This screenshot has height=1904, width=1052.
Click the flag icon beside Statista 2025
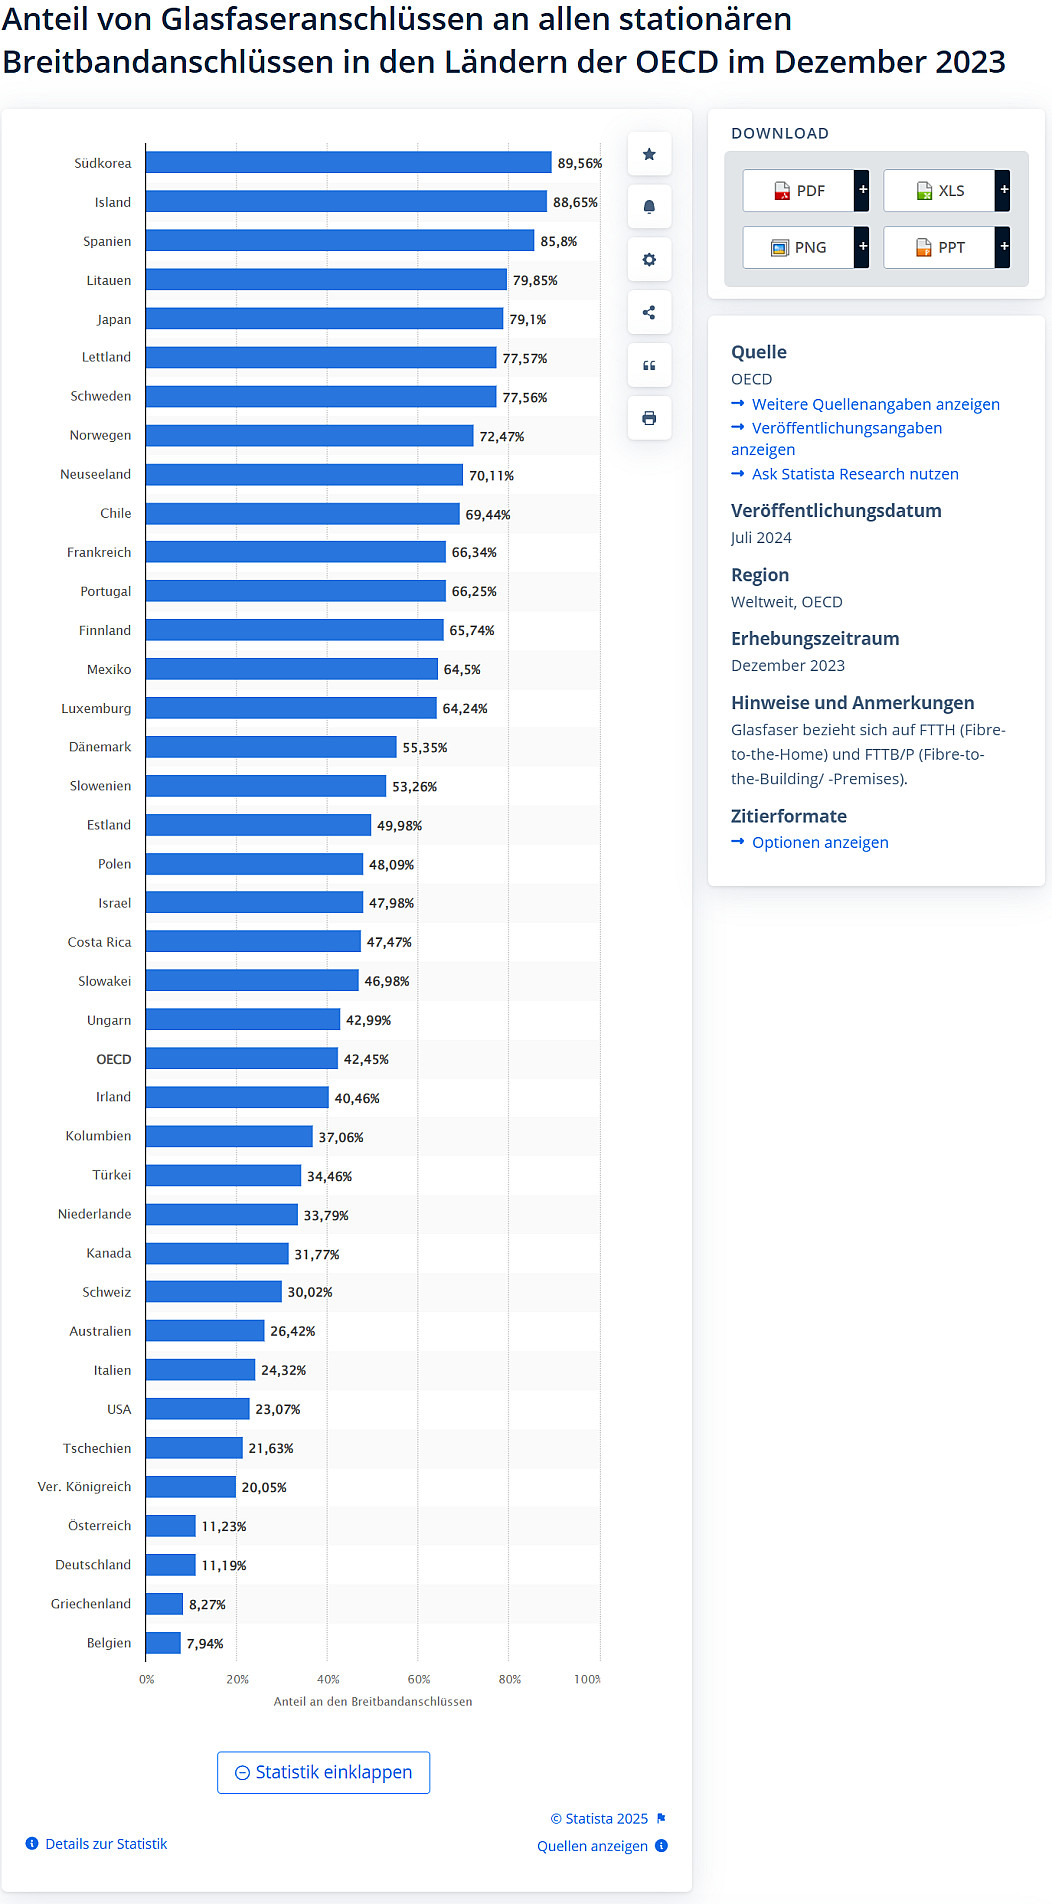coord(661,1818)
